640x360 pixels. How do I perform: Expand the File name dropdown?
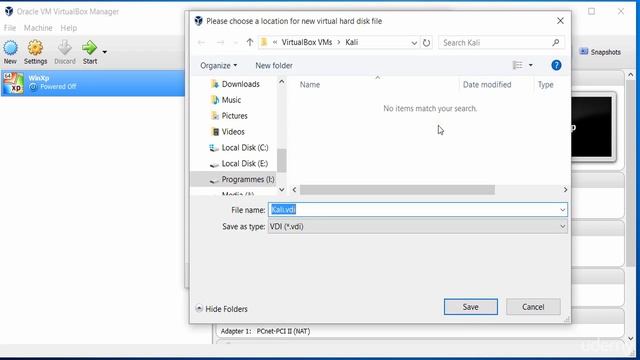coord(562,210)
